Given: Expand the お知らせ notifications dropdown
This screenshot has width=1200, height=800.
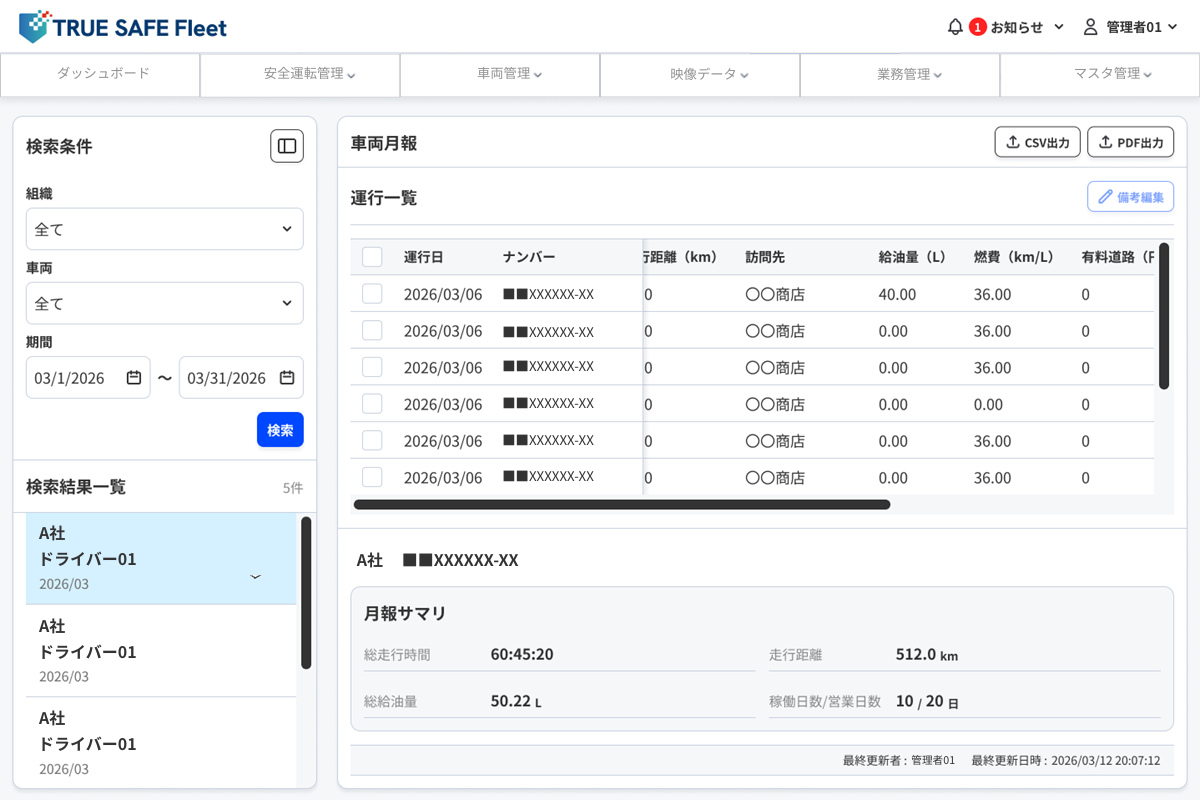Looking at the screenshot, I should 1027,27.
